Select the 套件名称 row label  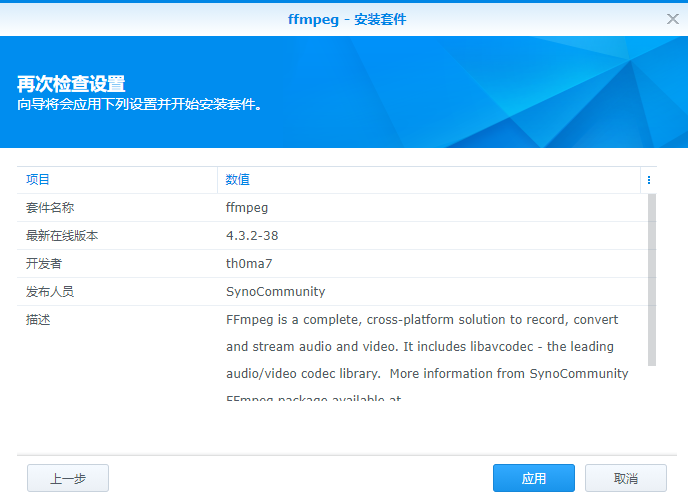pos(50,207)
